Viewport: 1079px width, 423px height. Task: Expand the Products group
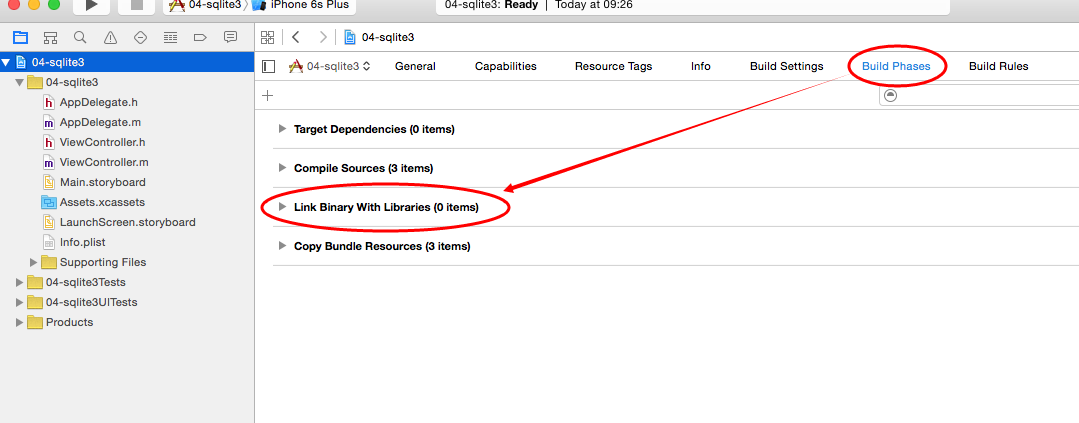click(x=19, y=322)
